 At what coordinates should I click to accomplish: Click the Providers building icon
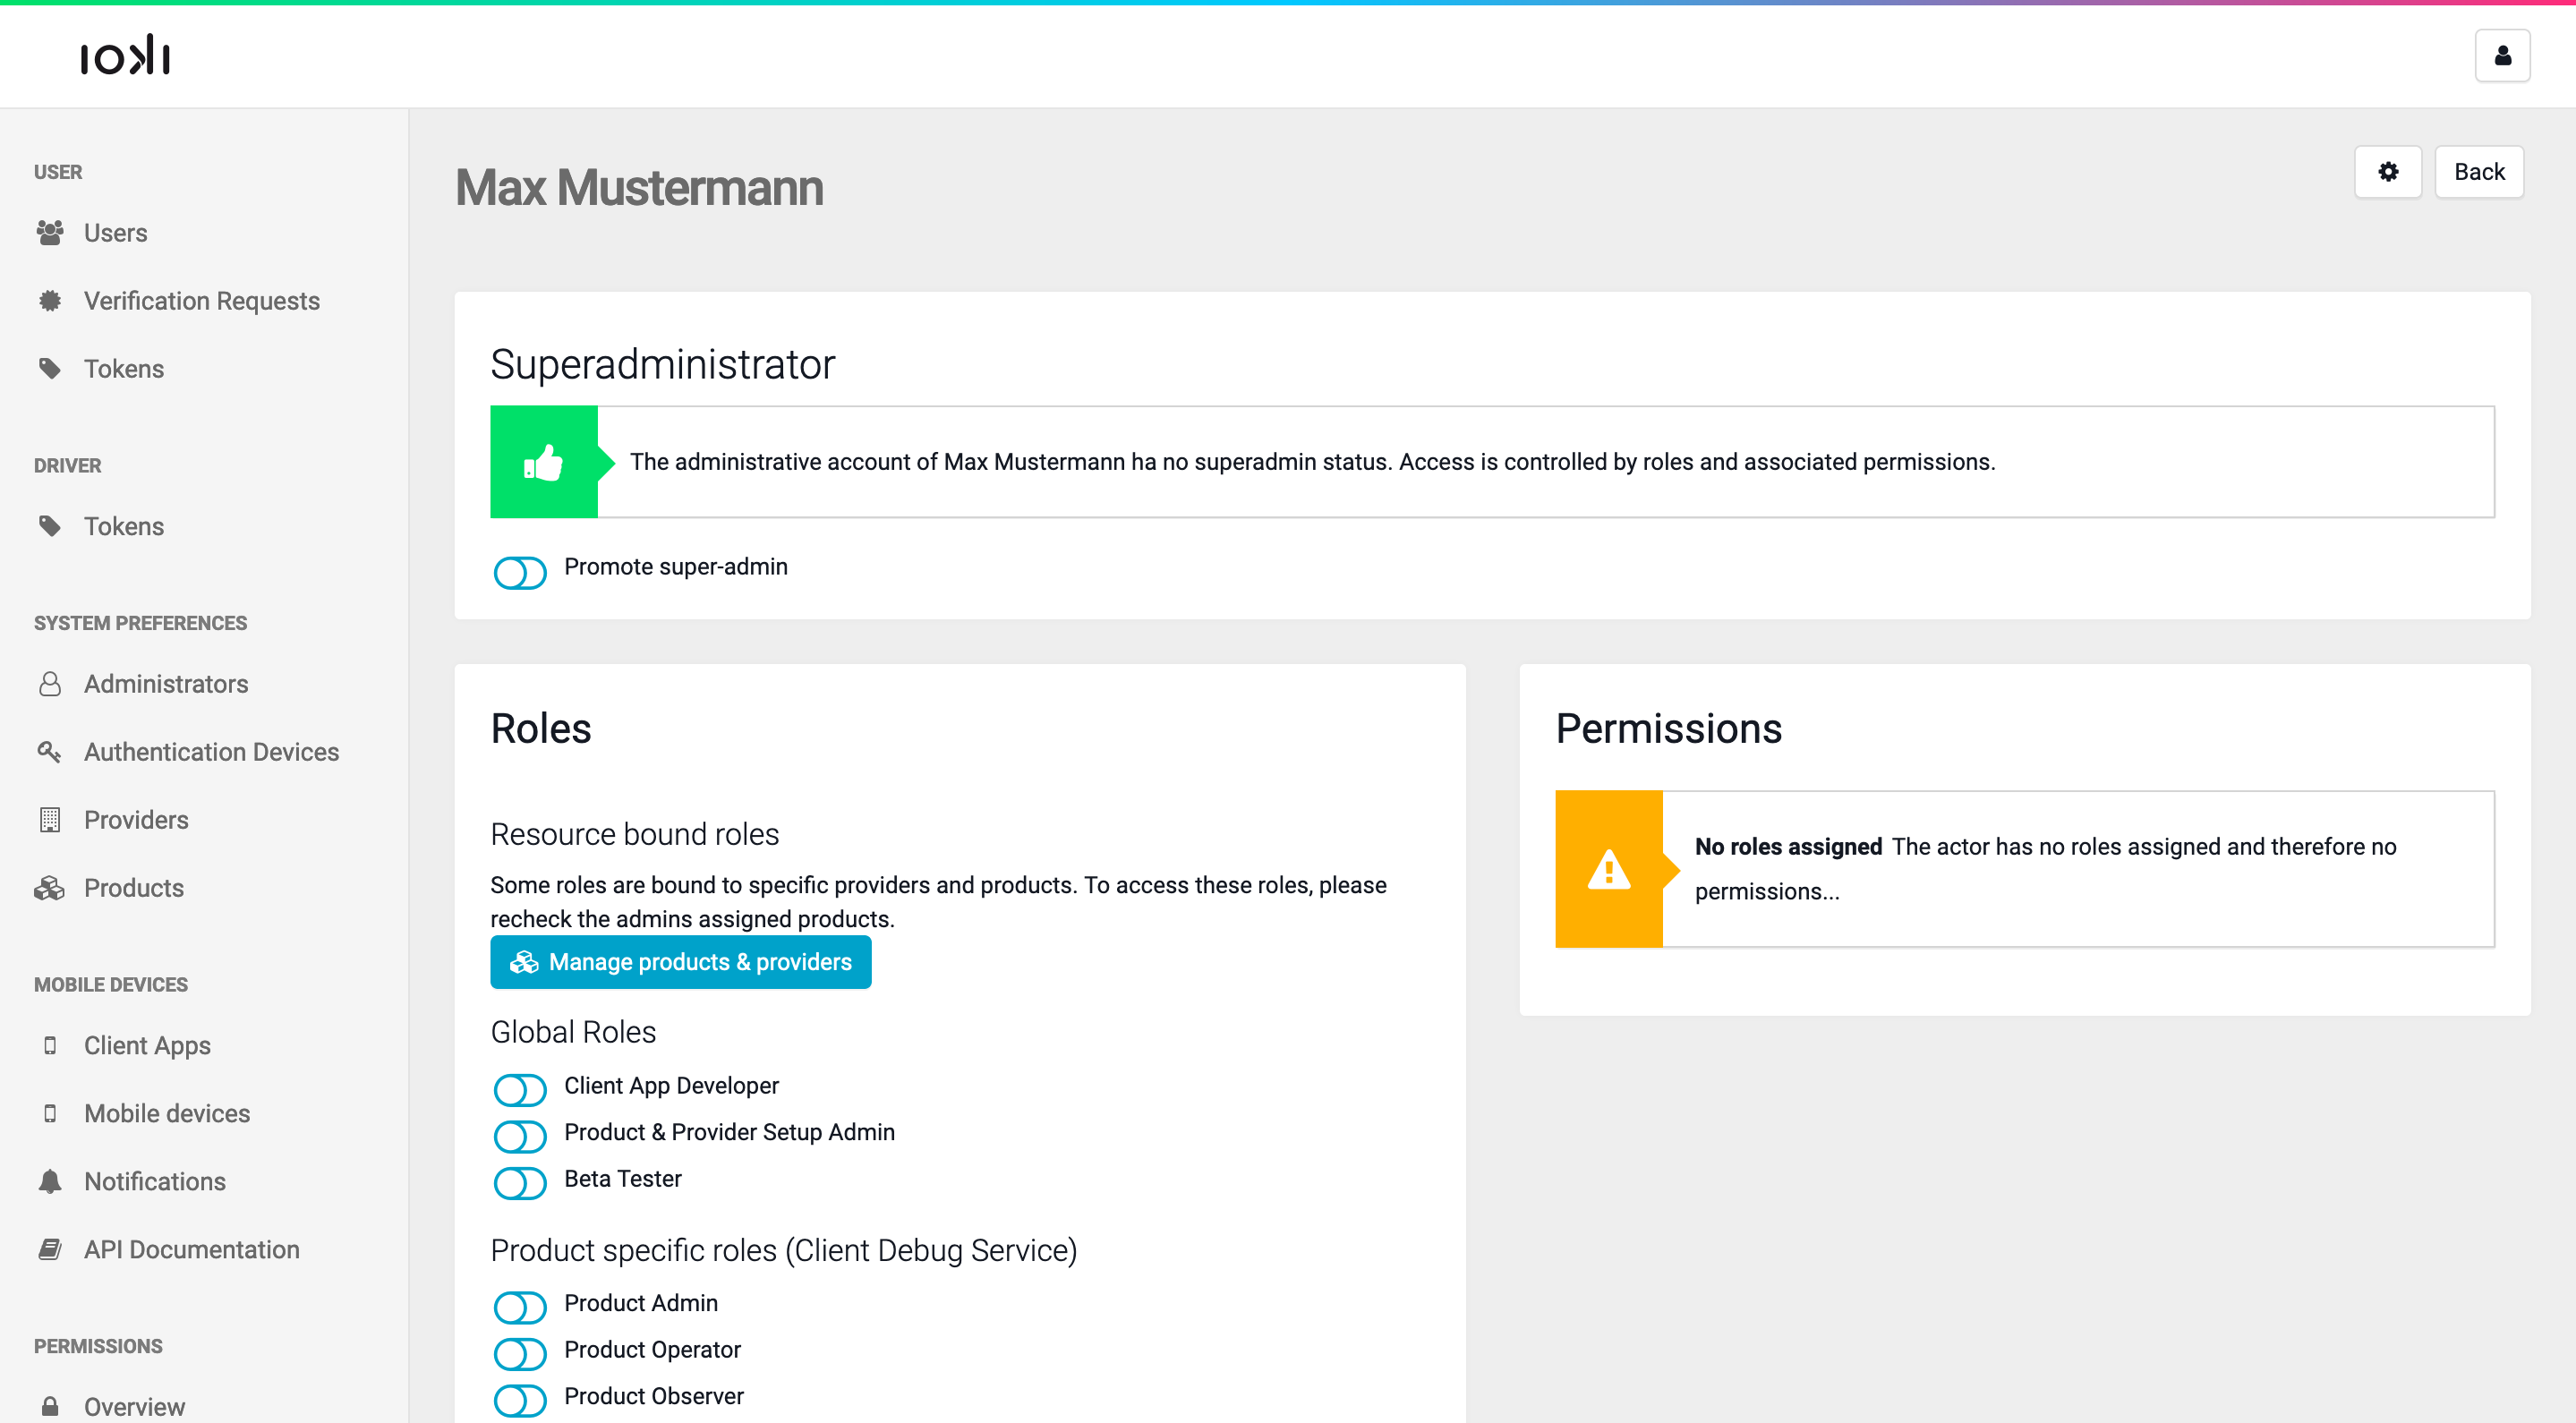[x=50, y=820]
